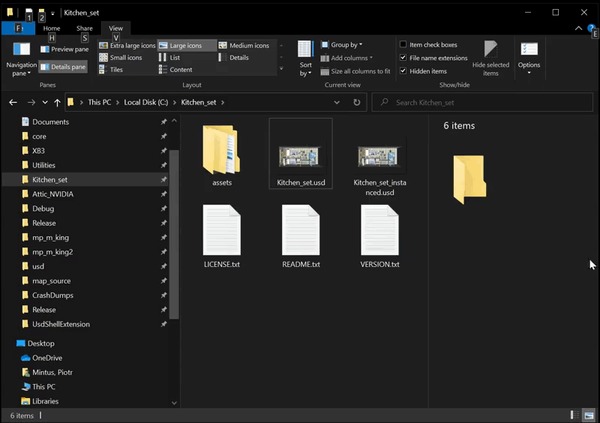Open the Debug folder in sidebar
The image size is (600, 423).
pos(43,209)
